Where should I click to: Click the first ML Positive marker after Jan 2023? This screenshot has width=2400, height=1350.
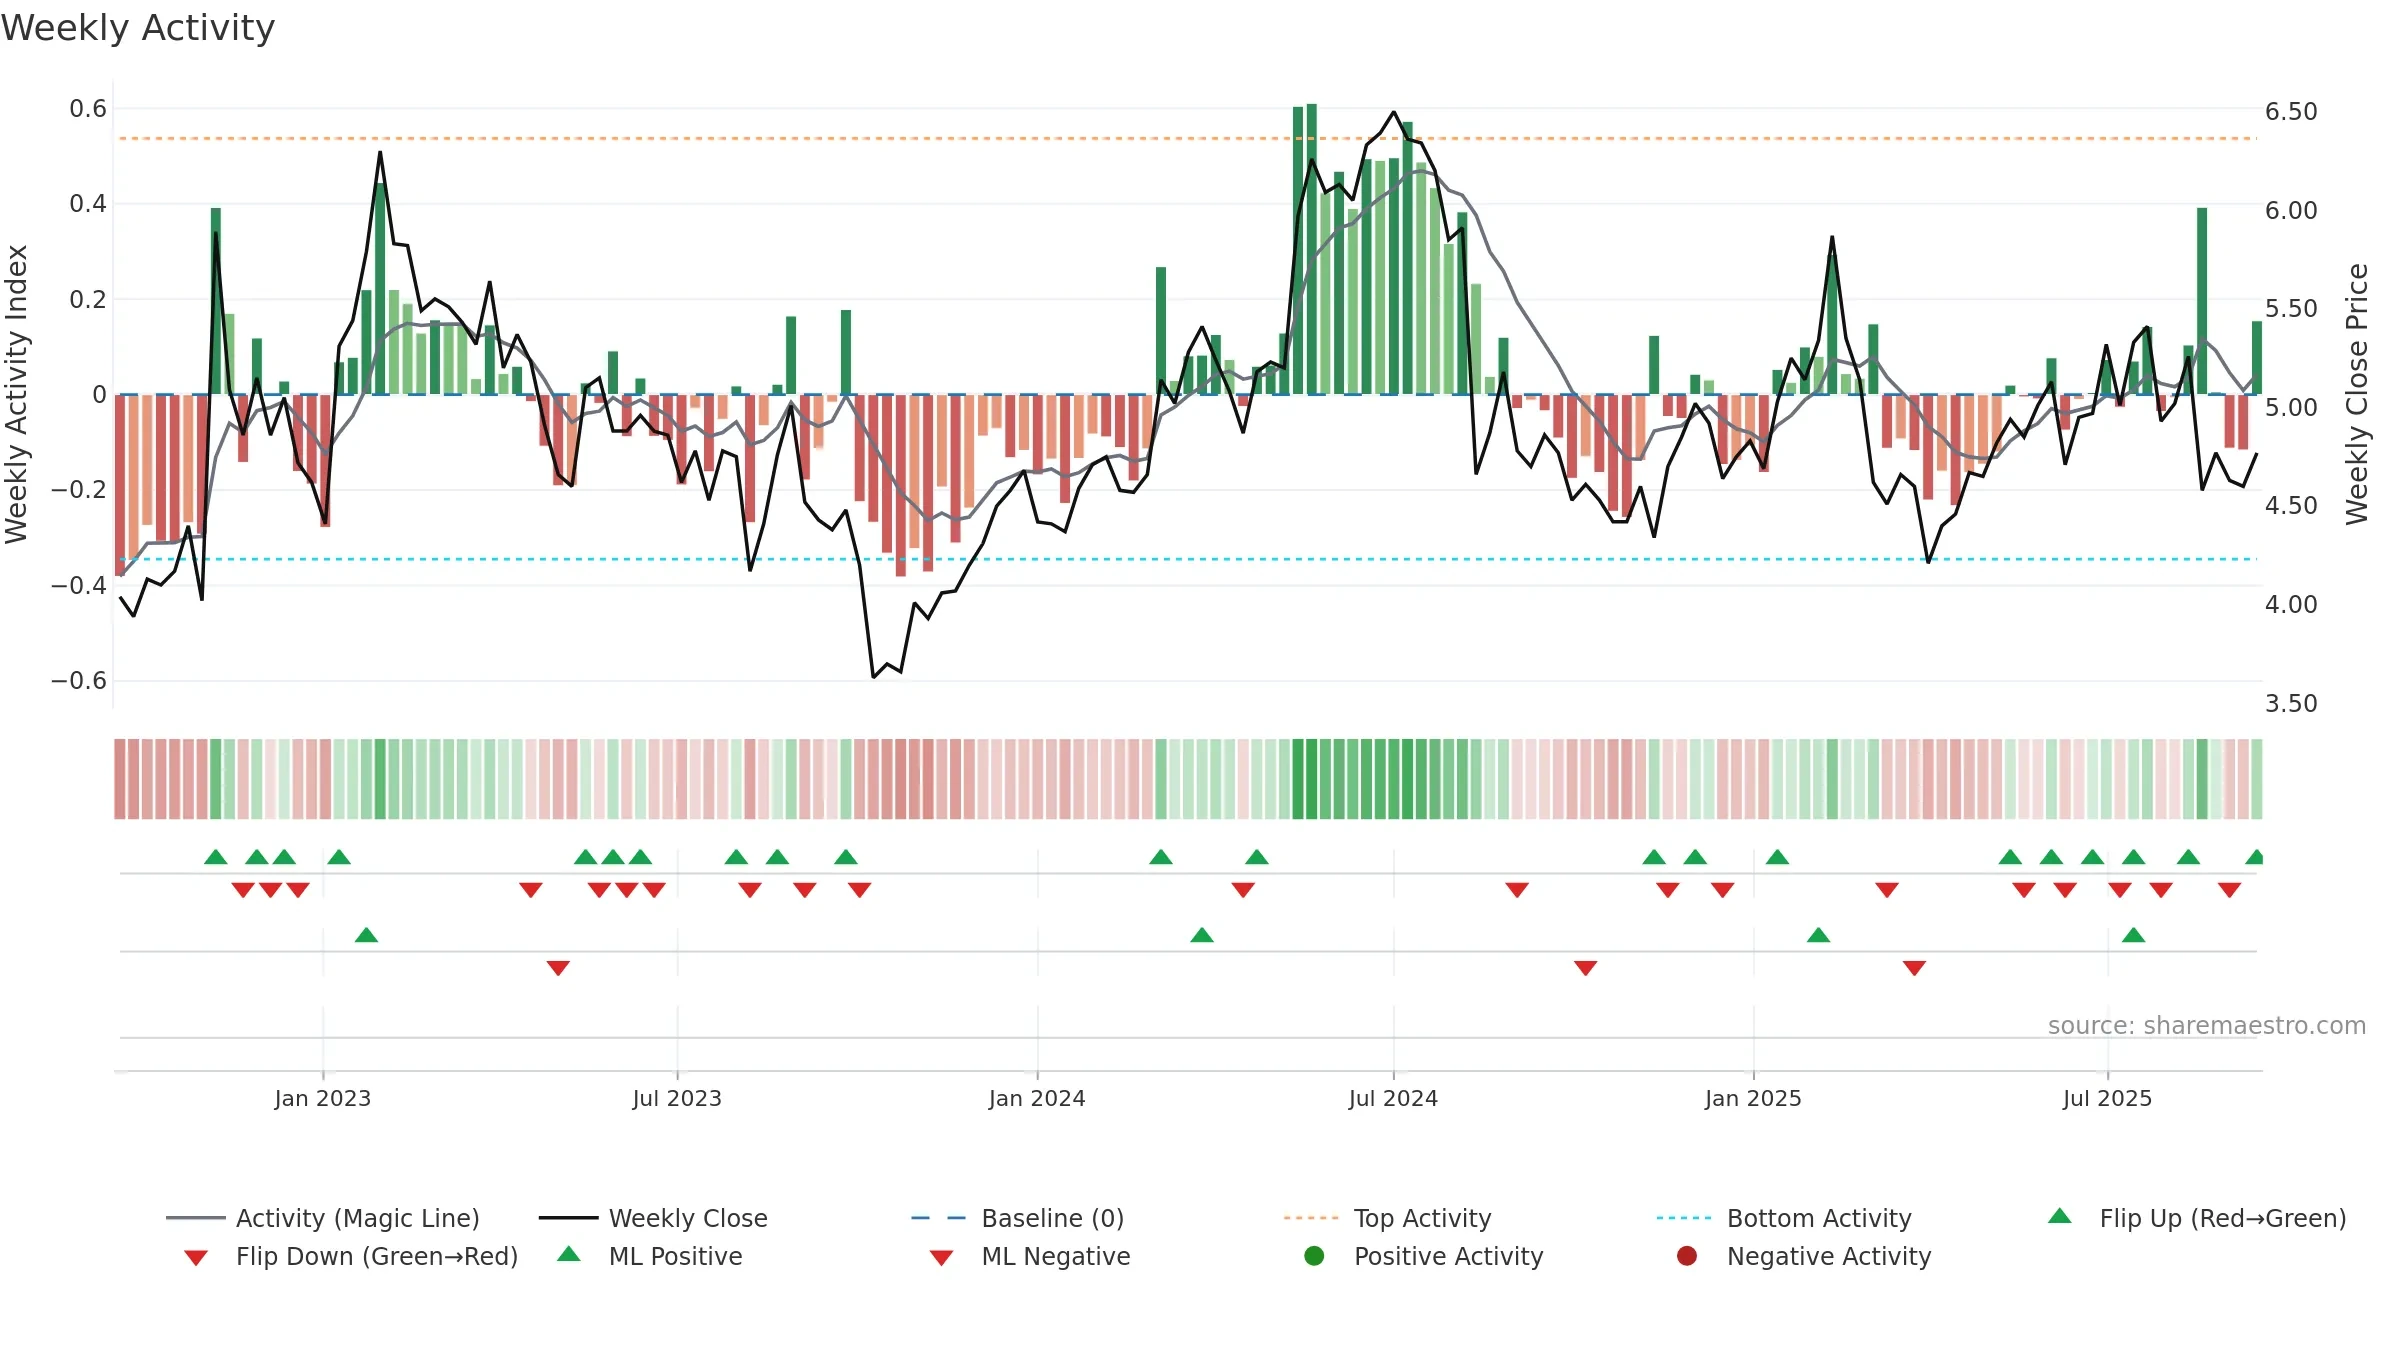(x=366, y=935)
